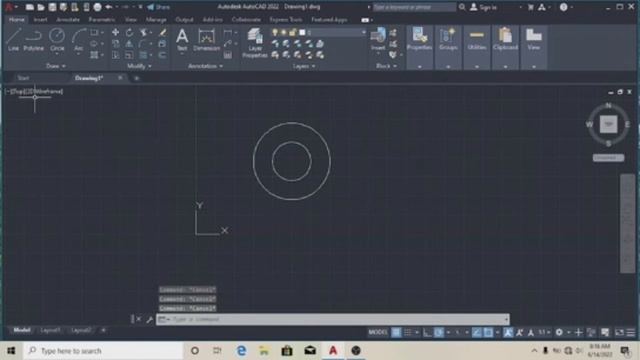This screenshot has width=640, height=360.
Task: Expand the Modify panel
Action: (x=139, y=66)
